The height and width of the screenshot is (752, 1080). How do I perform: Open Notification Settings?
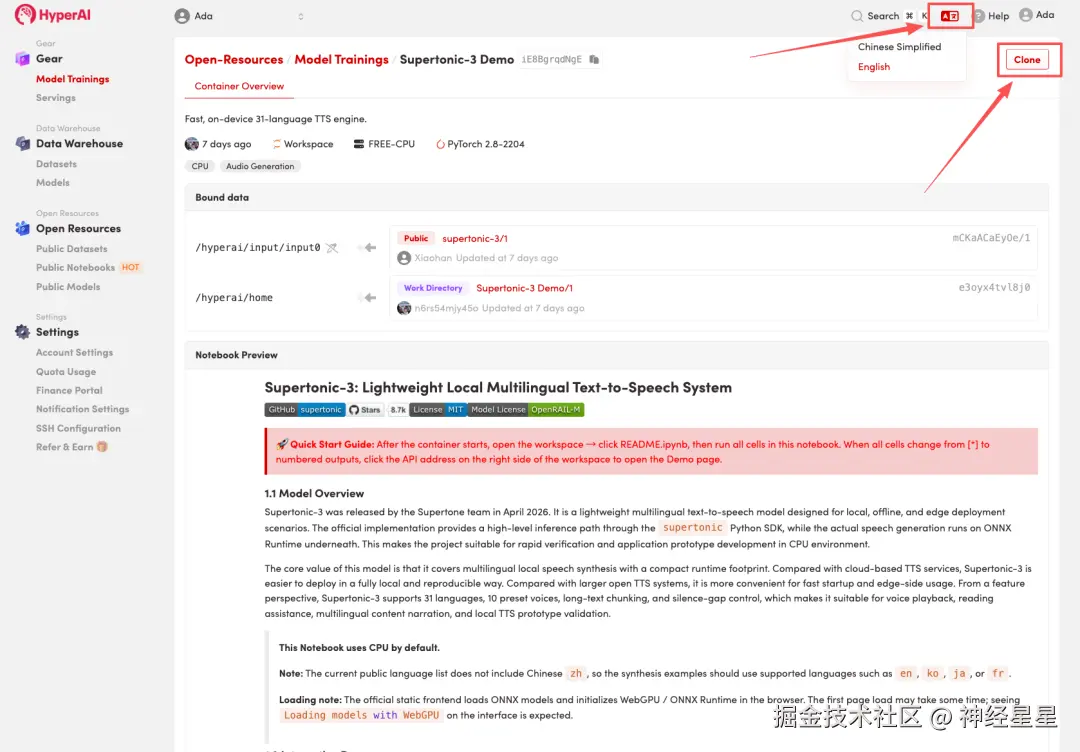(83, 409)
